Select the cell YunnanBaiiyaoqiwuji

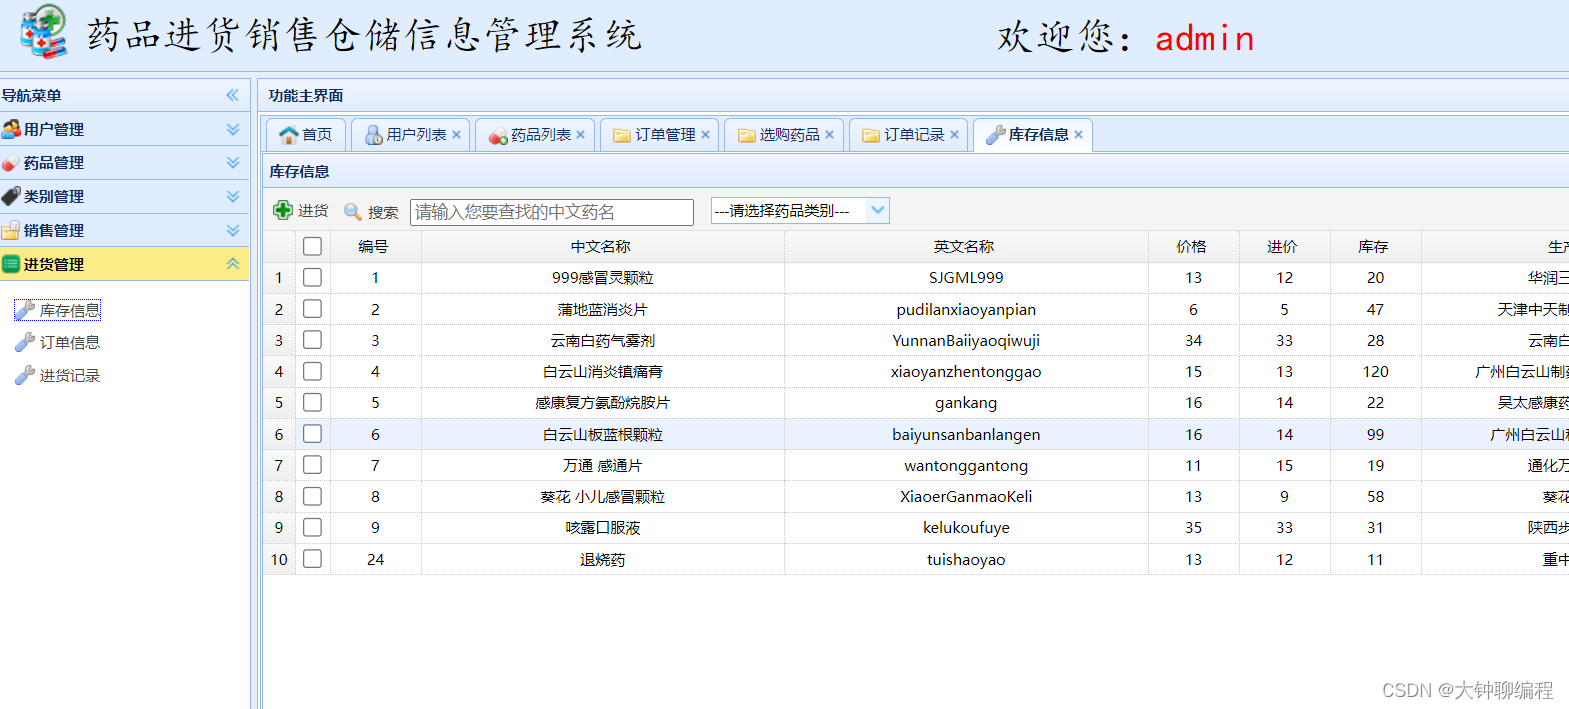click(x=966, y=341)
